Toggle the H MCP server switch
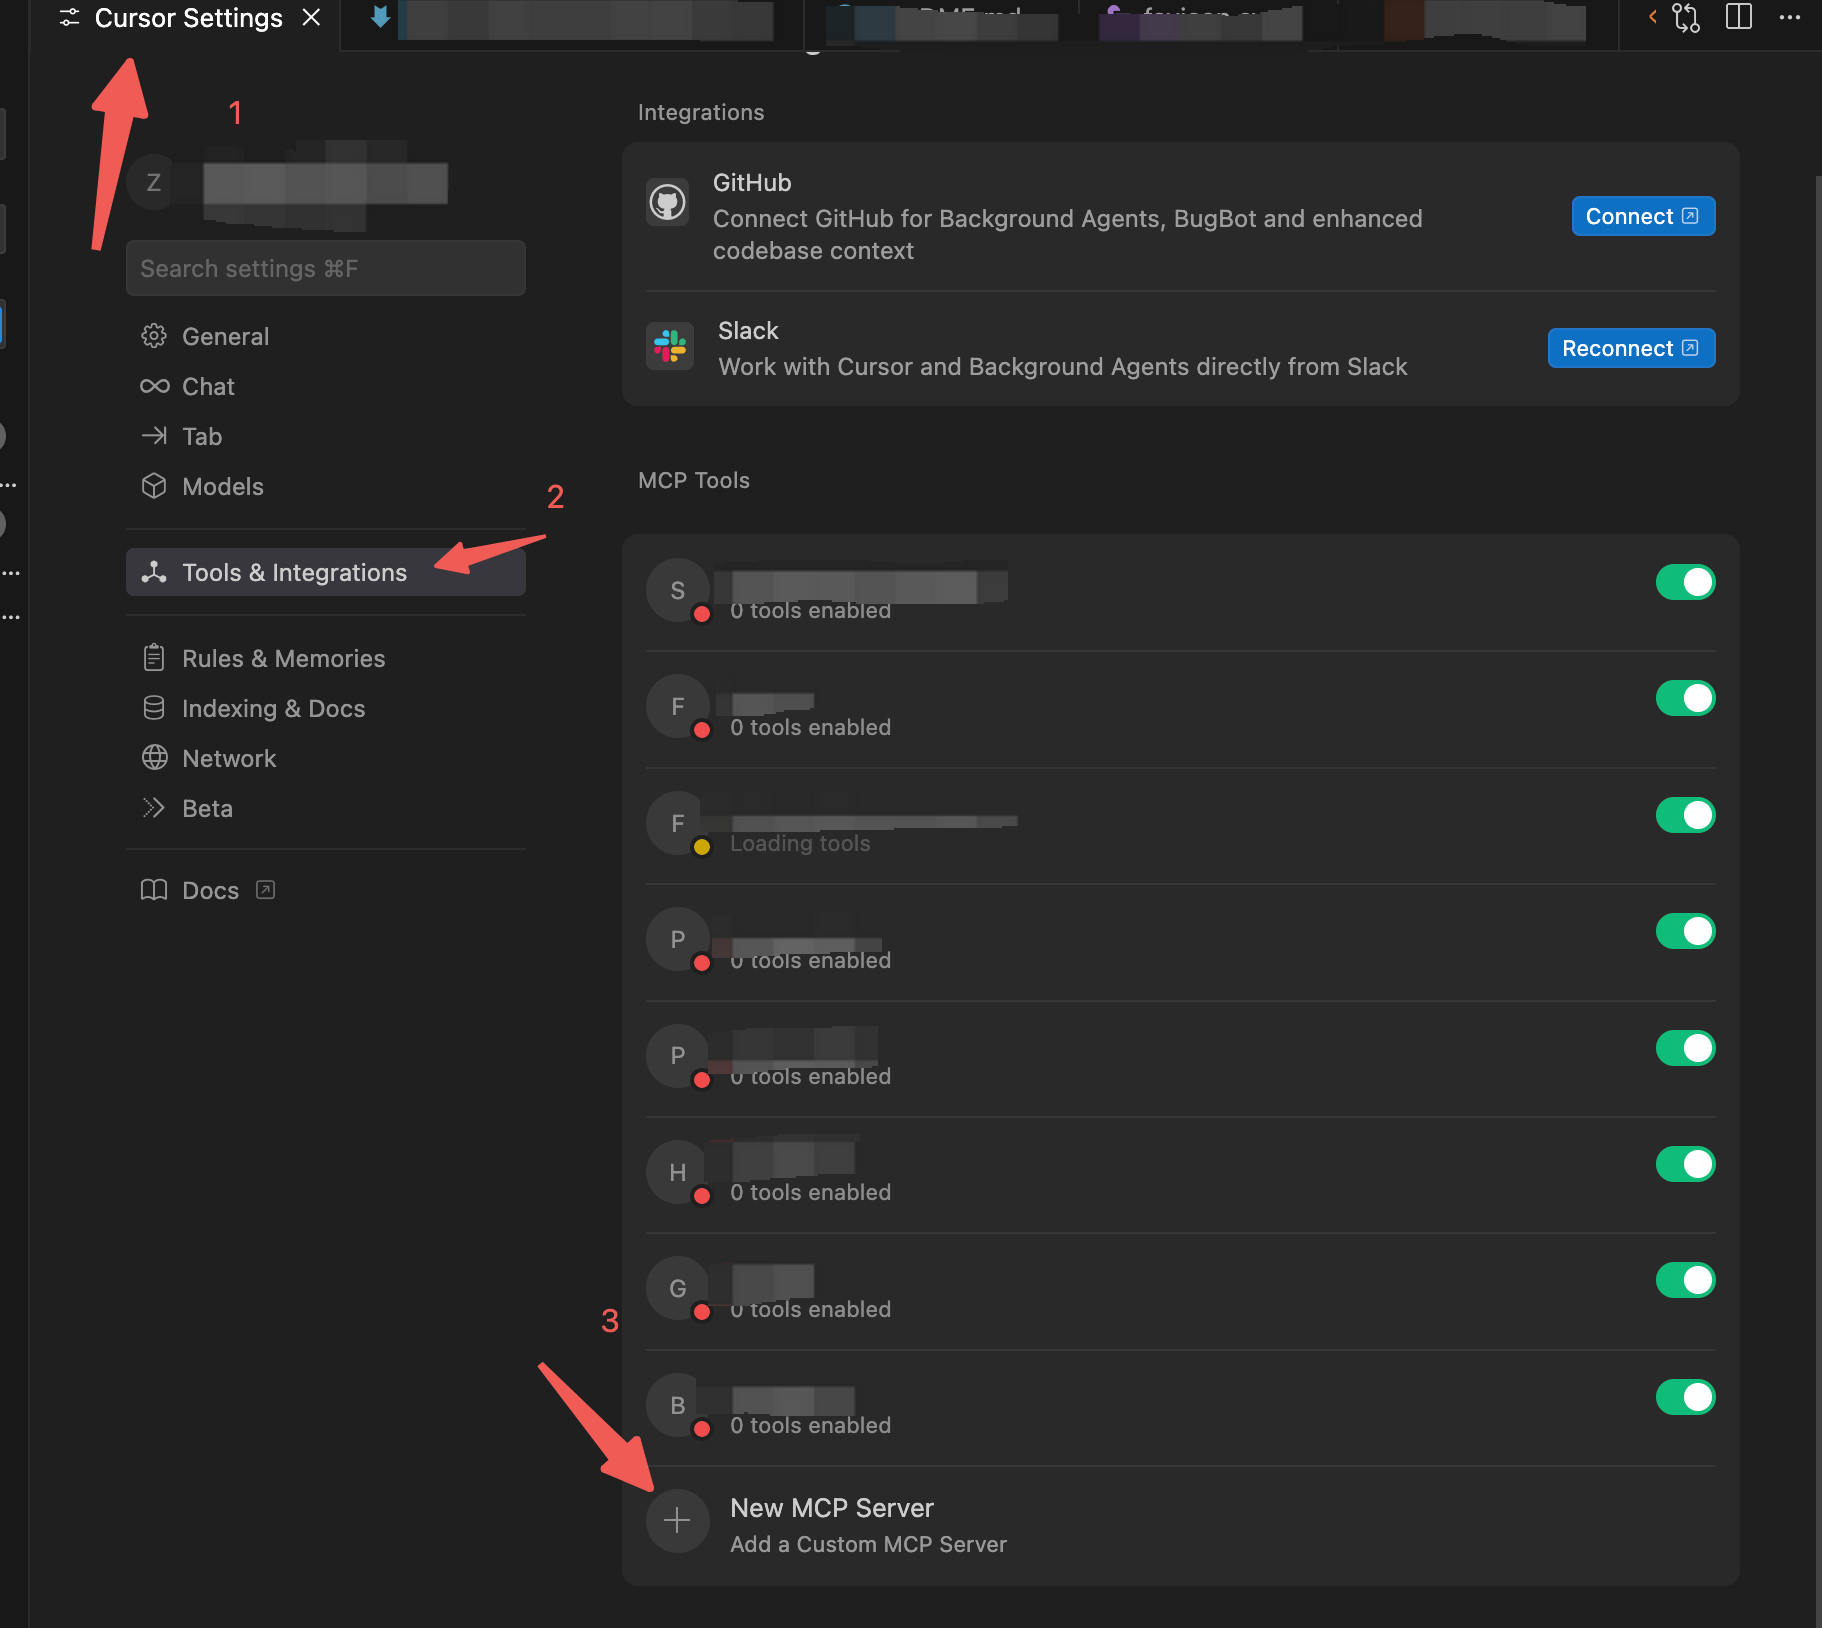This screenshot has height=1628, width=1822. 1685,1164
